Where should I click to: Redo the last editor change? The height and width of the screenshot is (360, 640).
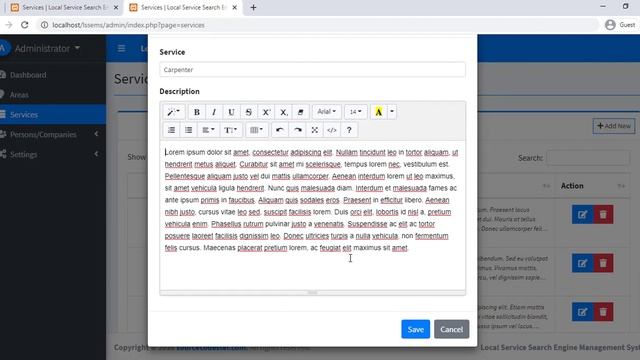298,130
